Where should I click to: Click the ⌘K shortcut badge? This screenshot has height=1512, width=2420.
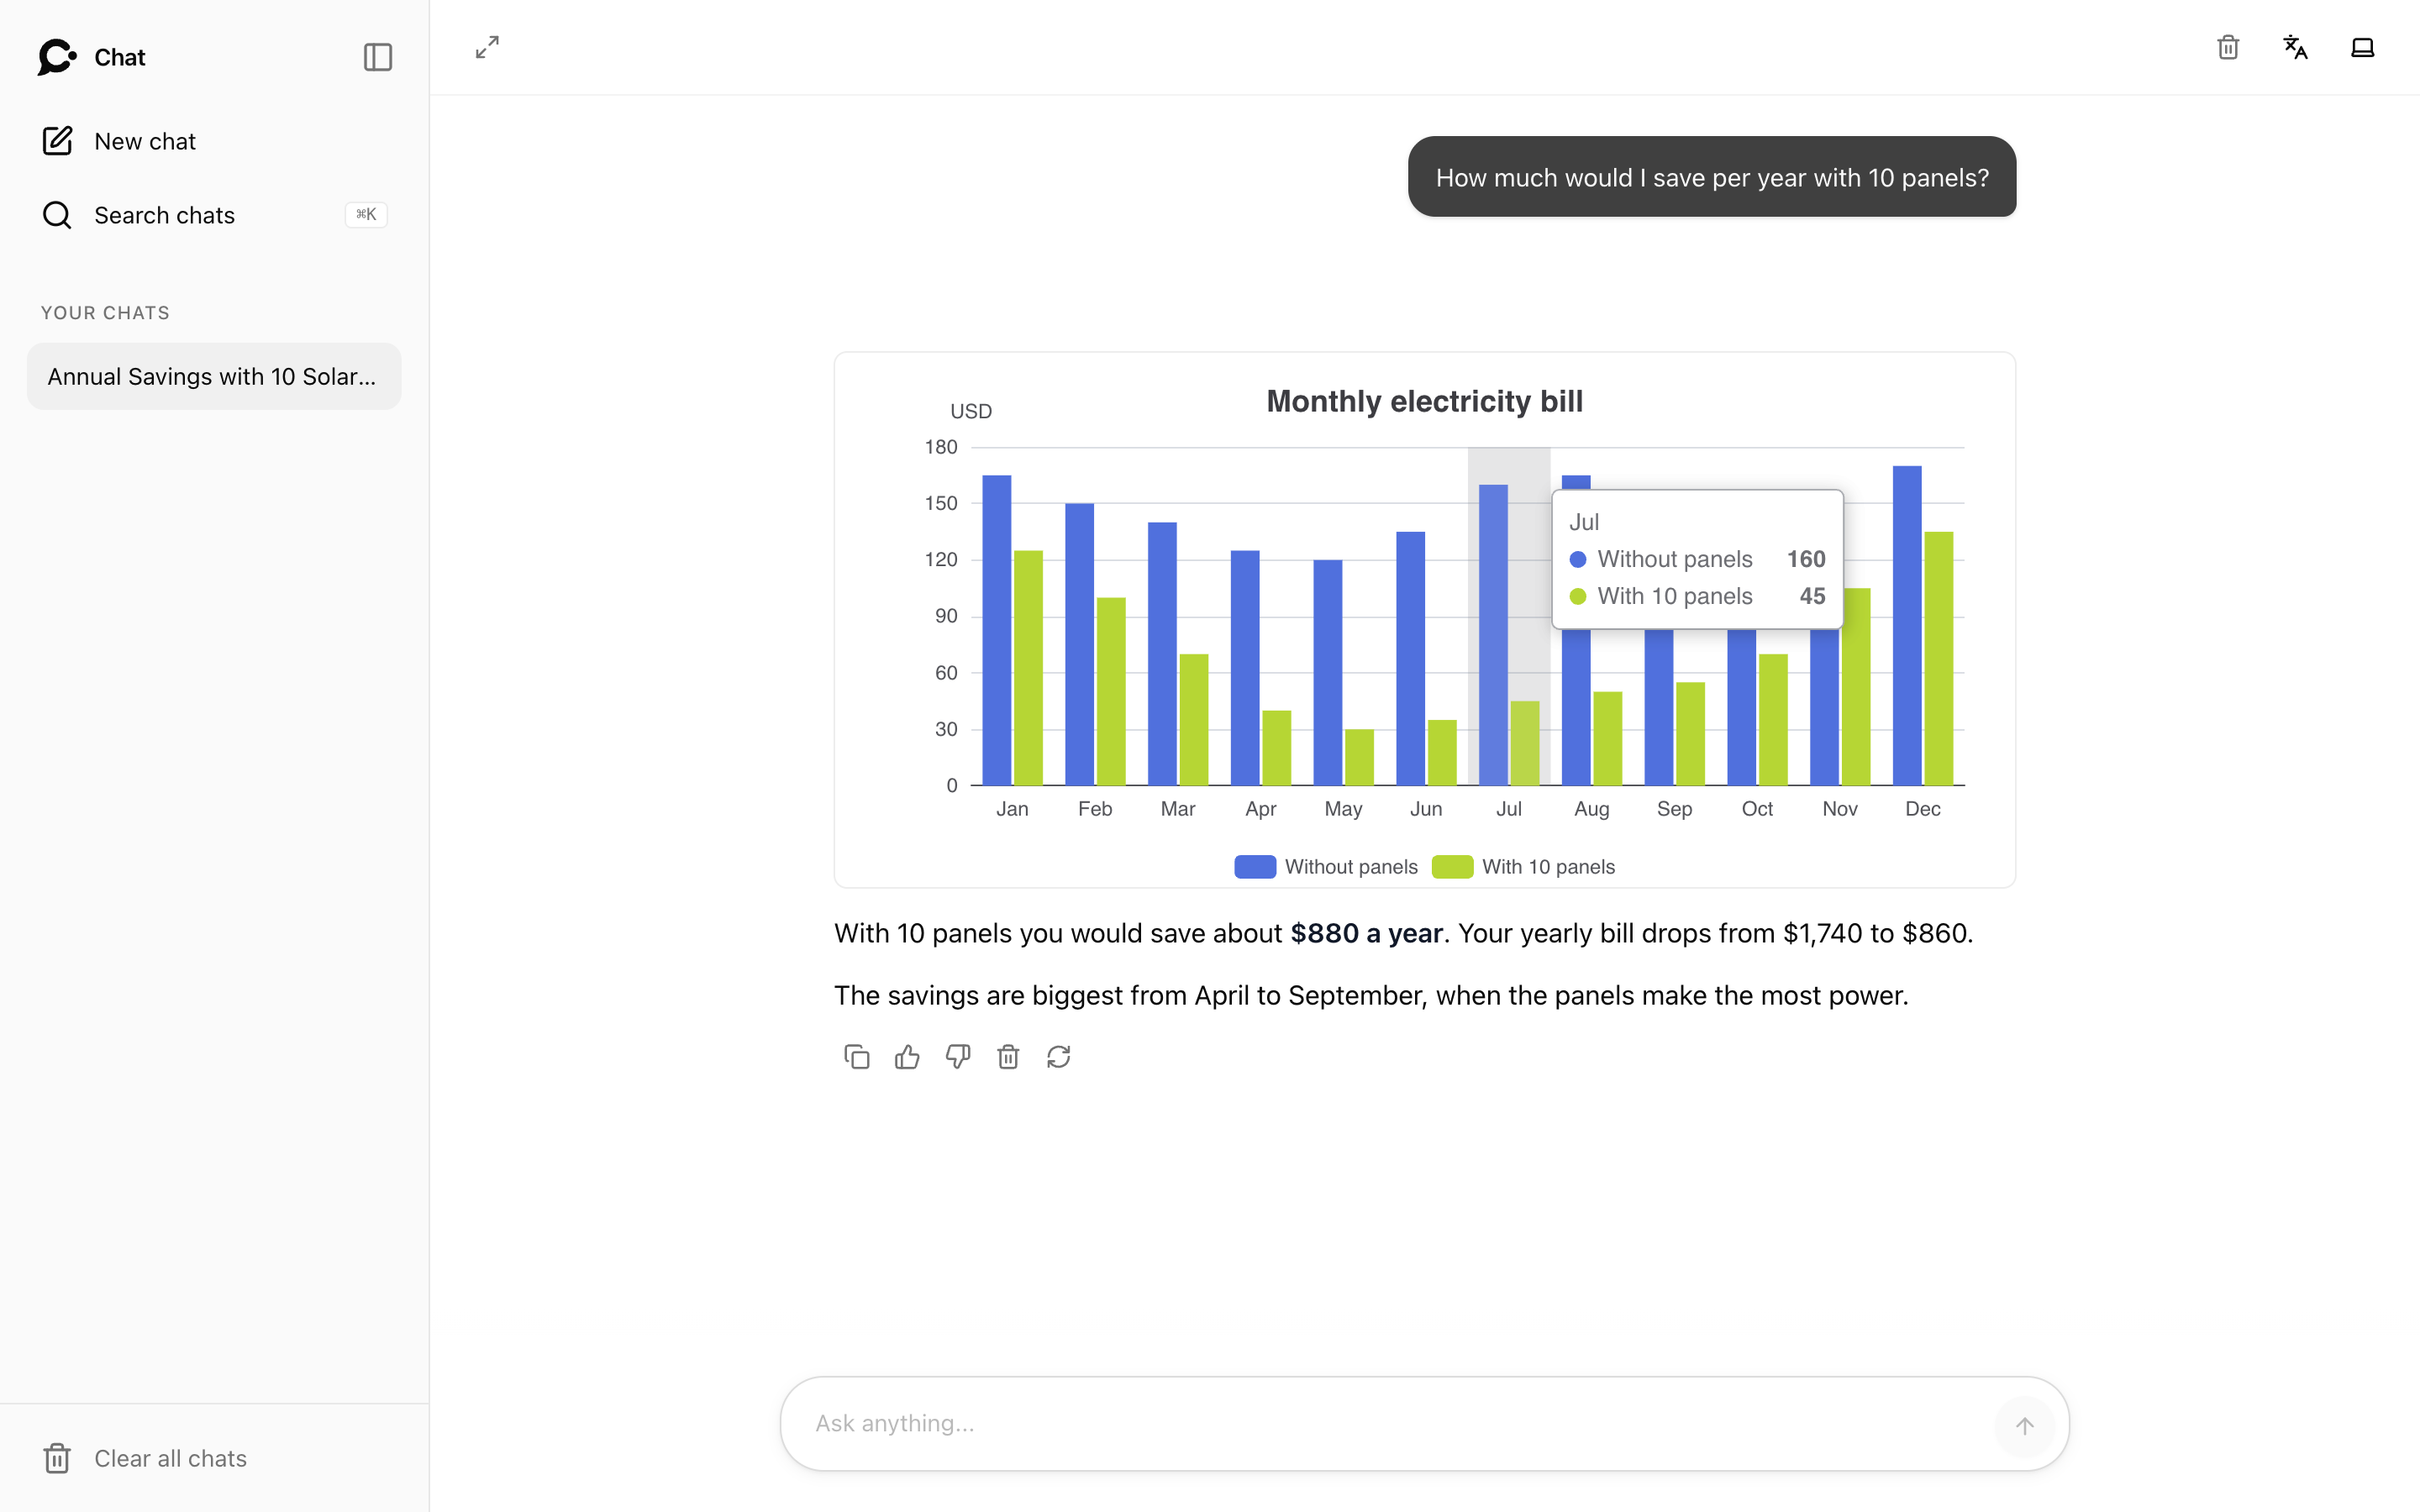pyautogui.click(x=366, y=214)
